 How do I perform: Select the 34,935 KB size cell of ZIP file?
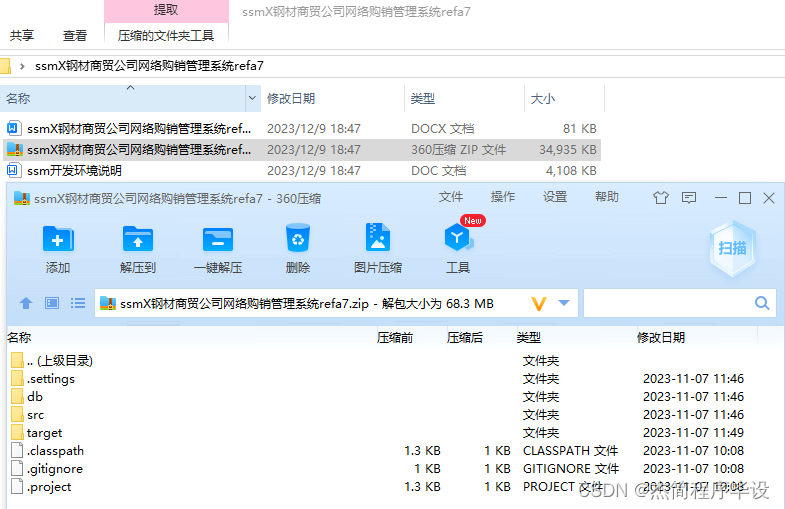pos(568,150)
